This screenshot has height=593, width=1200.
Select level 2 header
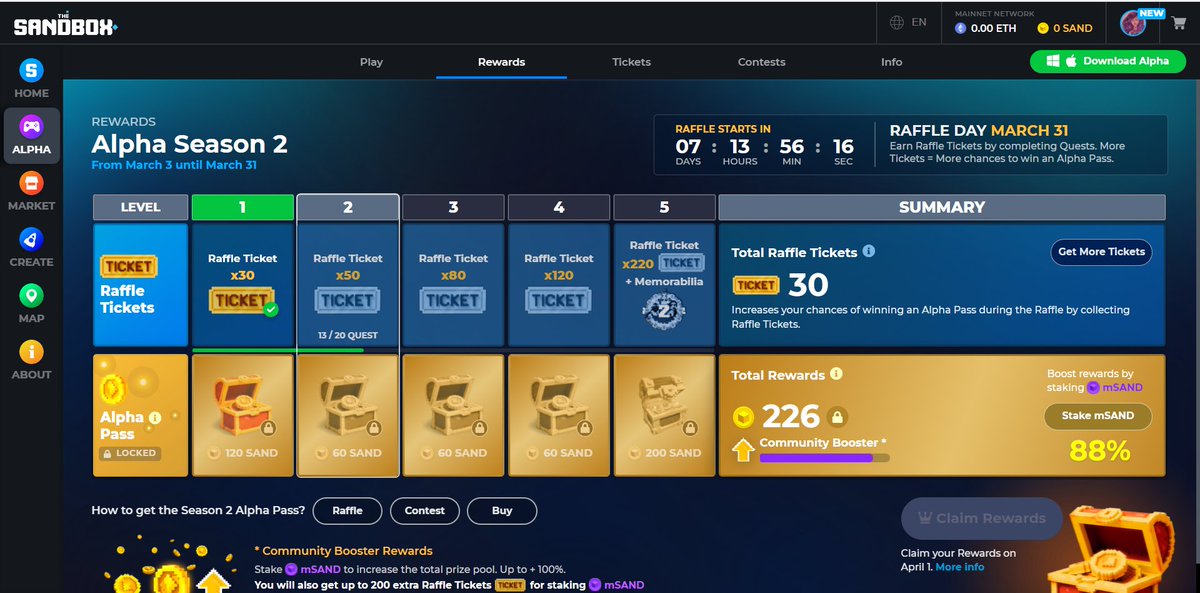tap(347, 207)
